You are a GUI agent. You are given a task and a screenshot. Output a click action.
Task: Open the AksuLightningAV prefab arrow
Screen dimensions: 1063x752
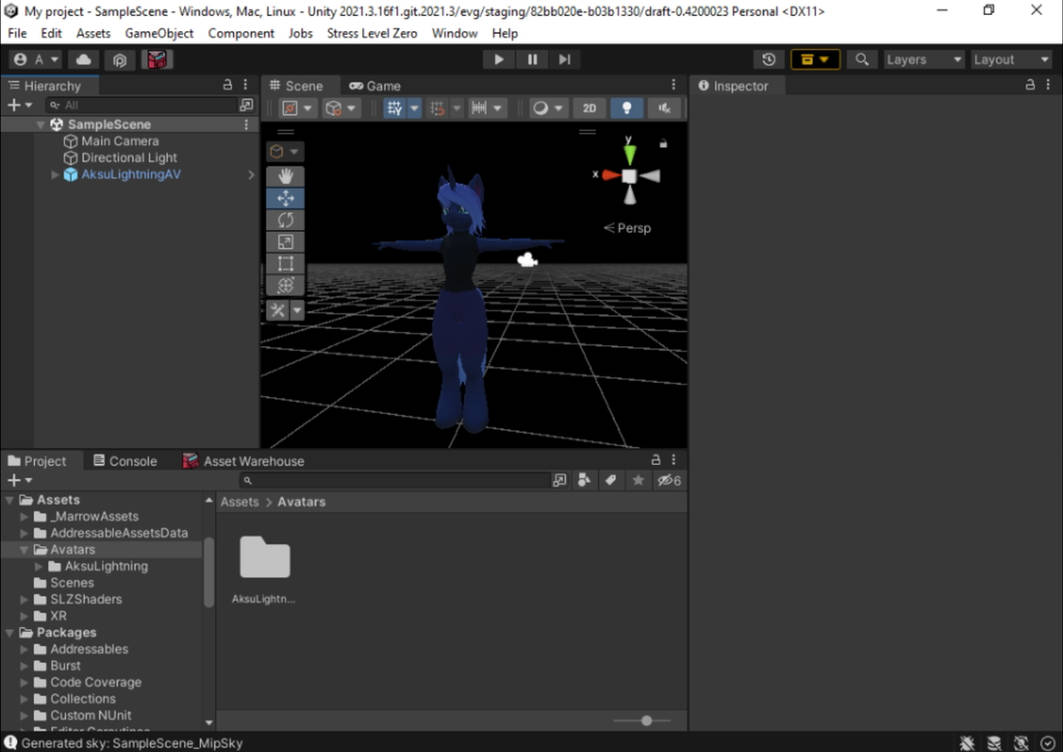click(x=251, y=174)
